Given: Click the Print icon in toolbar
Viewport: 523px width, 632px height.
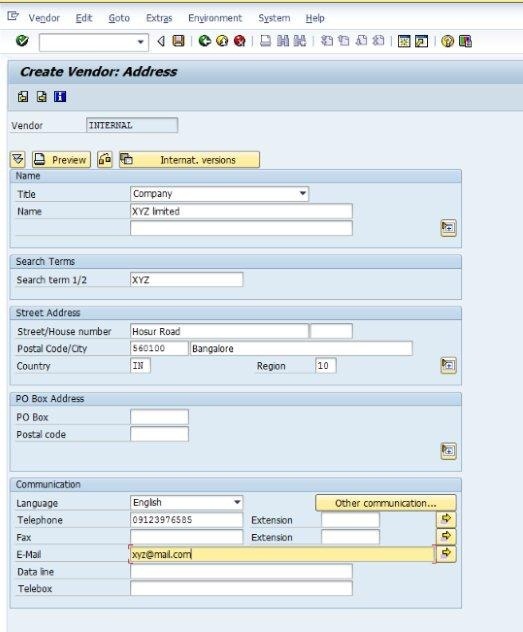Looking at the screenshot, I should point(266,41).
